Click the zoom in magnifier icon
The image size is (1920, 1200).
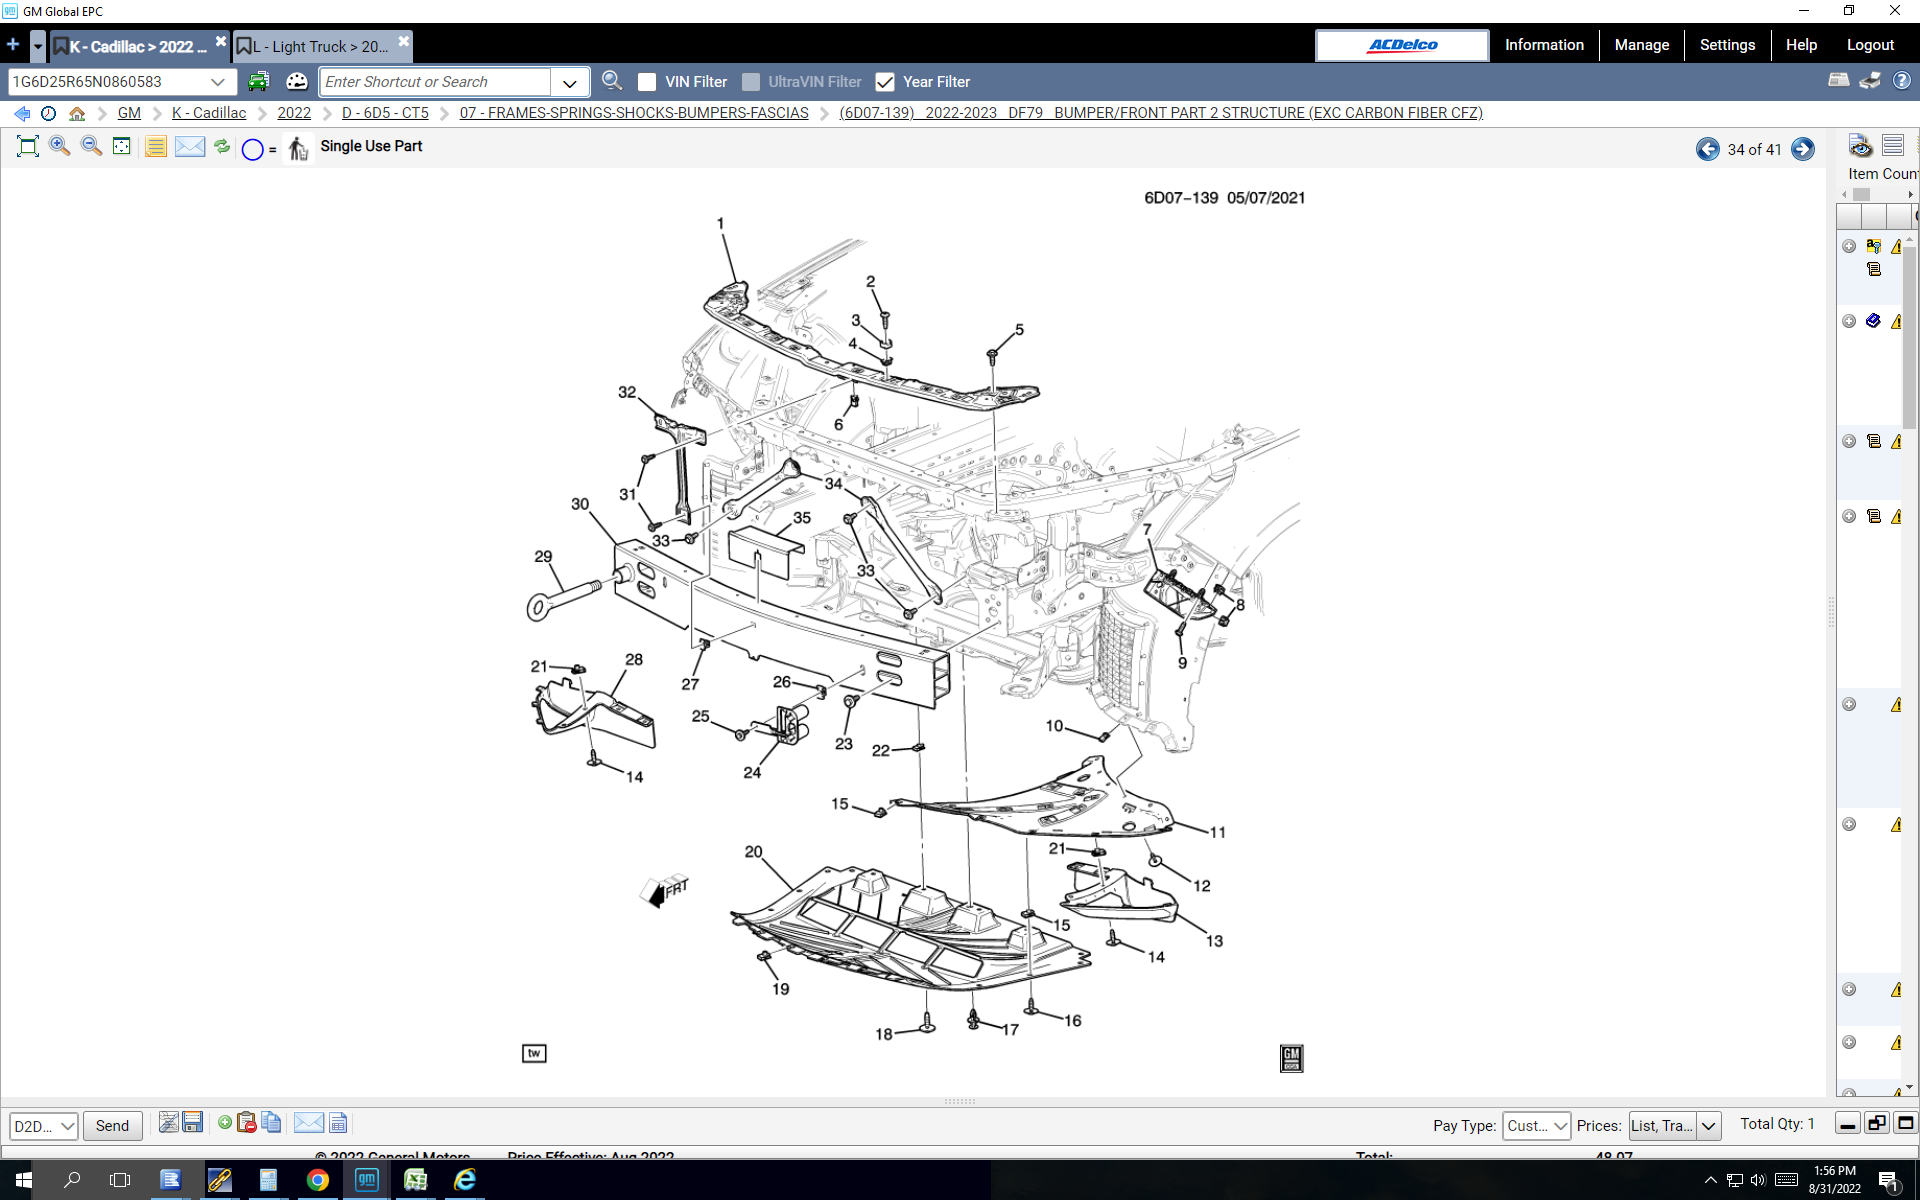pyautogui.click(x=59, y=146)
